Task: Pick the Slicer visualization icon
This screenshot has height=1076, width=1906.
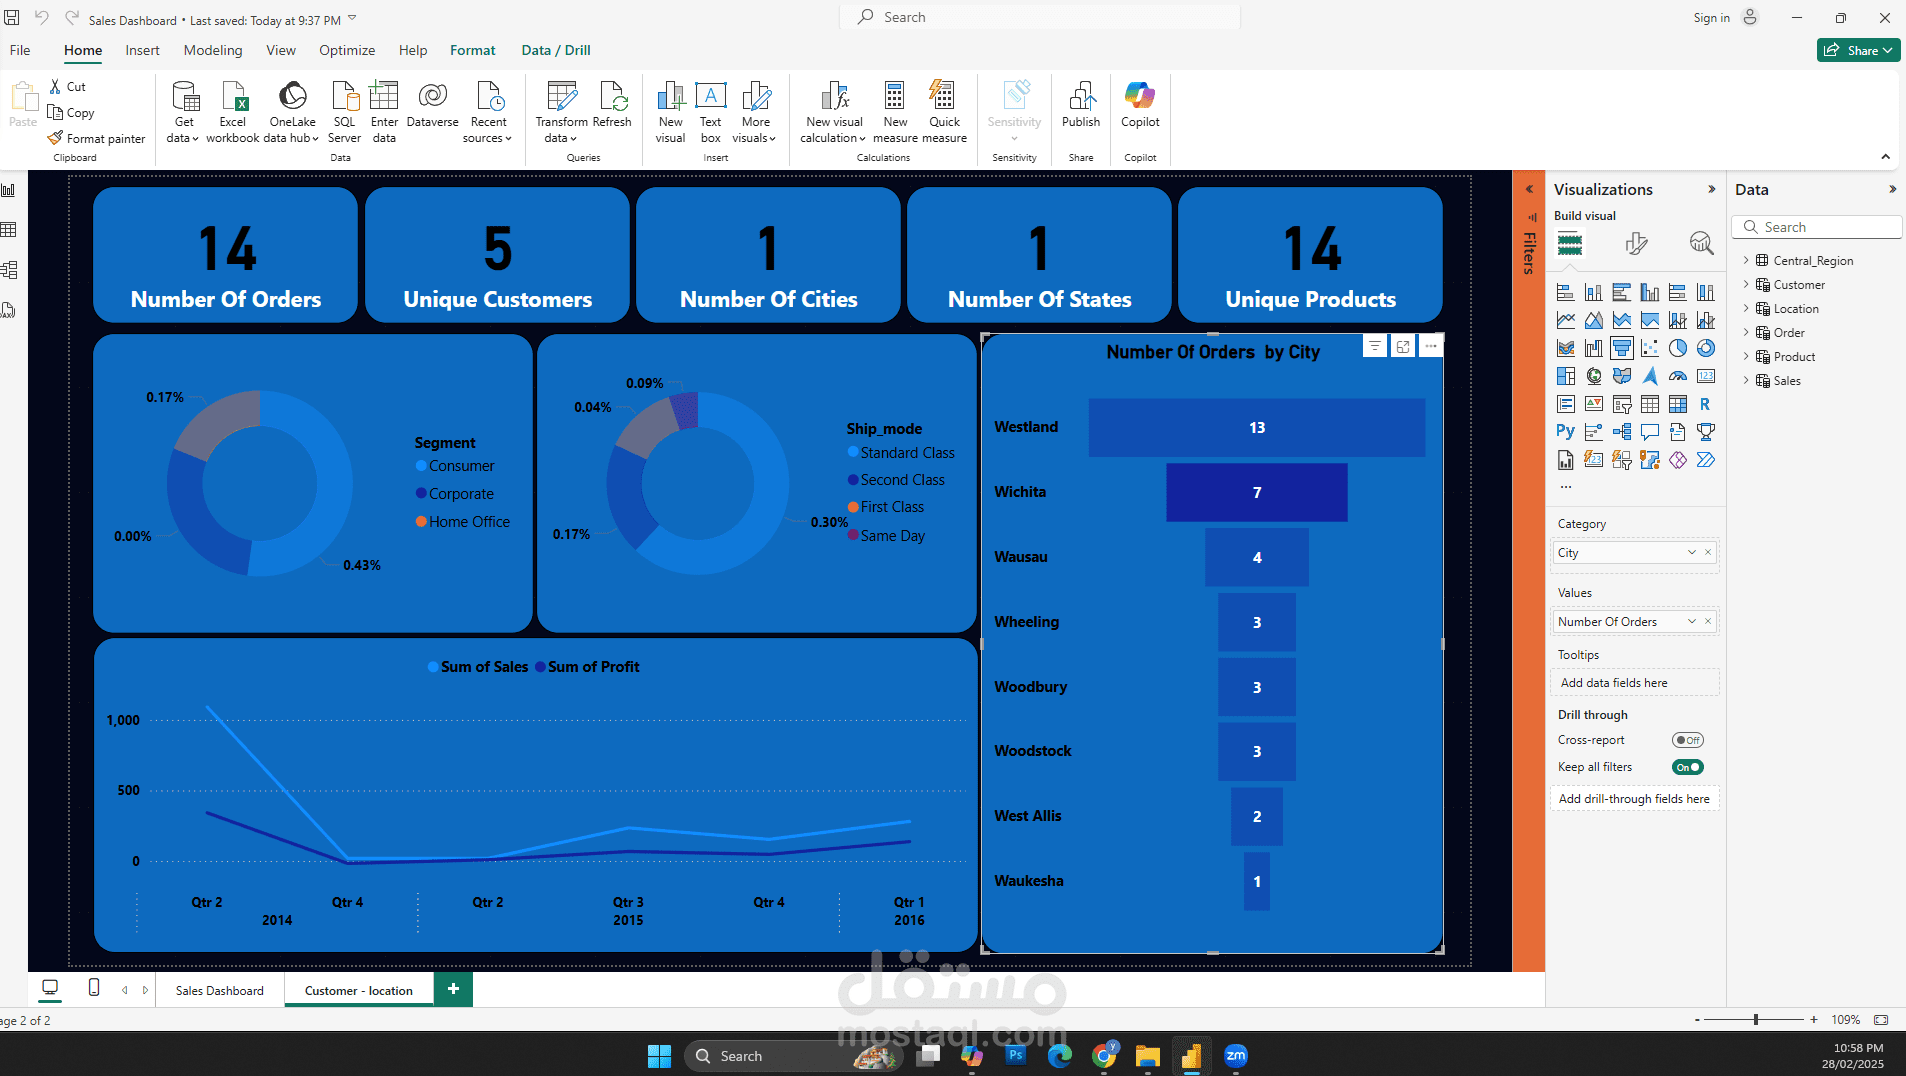Action: coord(1622,404)
